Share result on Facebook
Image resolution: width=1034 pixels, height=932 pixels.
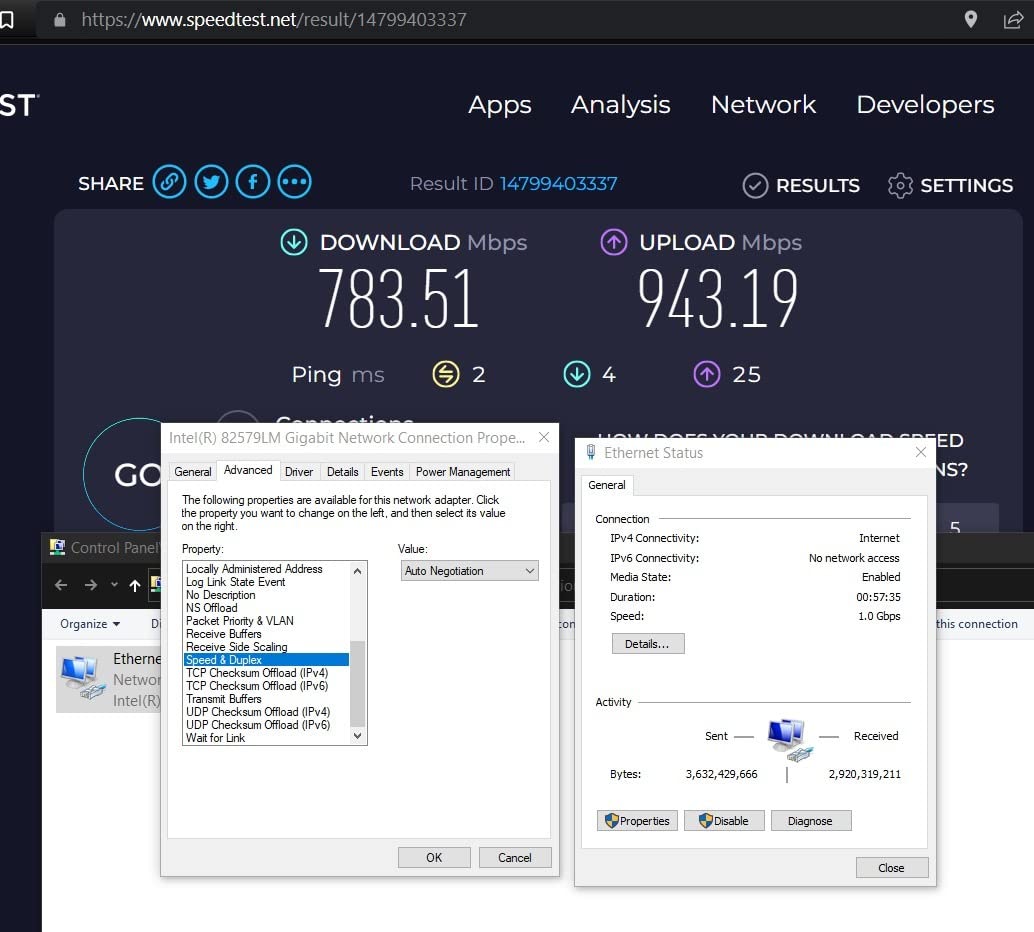click(253, 182)
